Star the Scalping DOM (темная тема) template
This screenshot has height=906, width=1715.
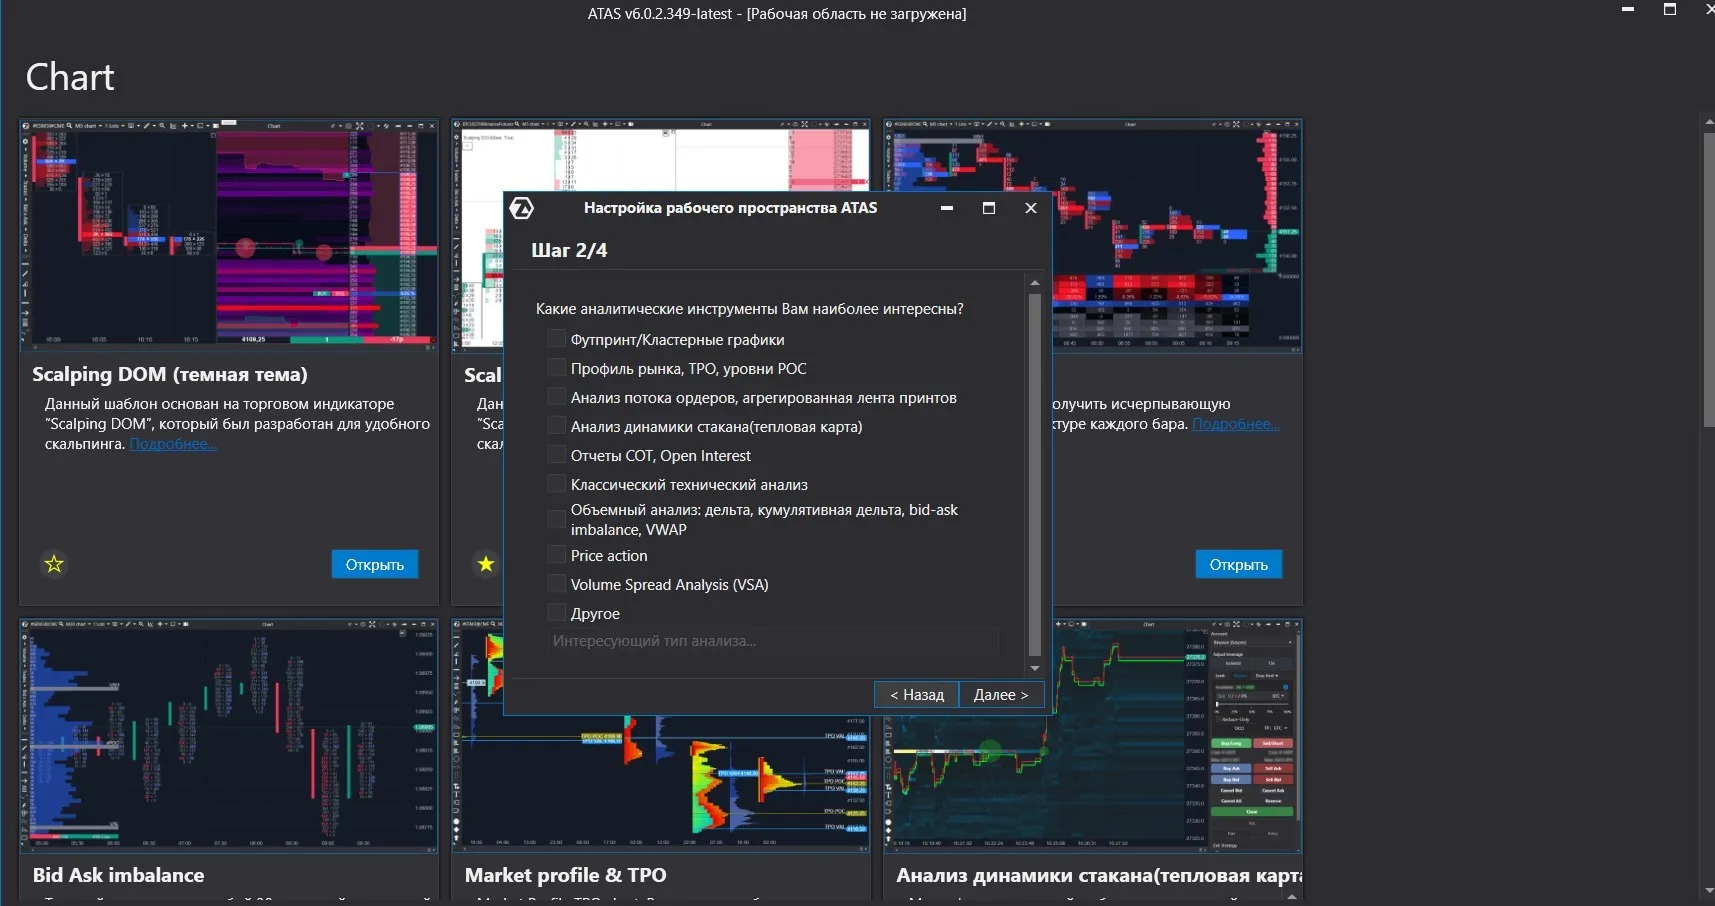(x=54, y=564)
